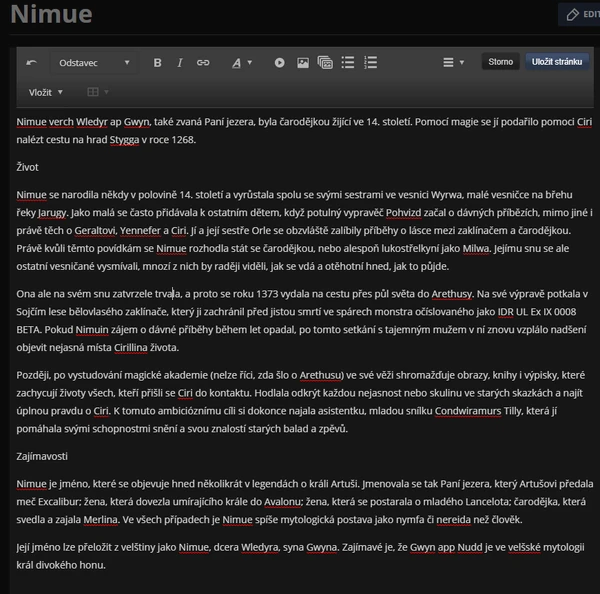Click the word Arethusy in the text
600x594 pixels.
(x=452, y=294)
